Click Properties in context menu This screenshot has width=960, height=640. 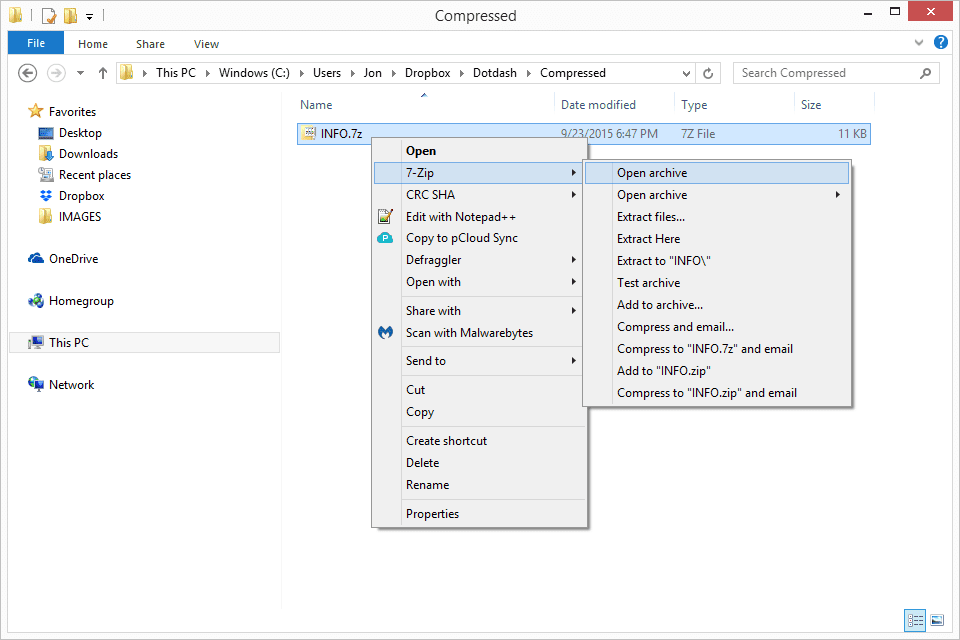[432, 514]
